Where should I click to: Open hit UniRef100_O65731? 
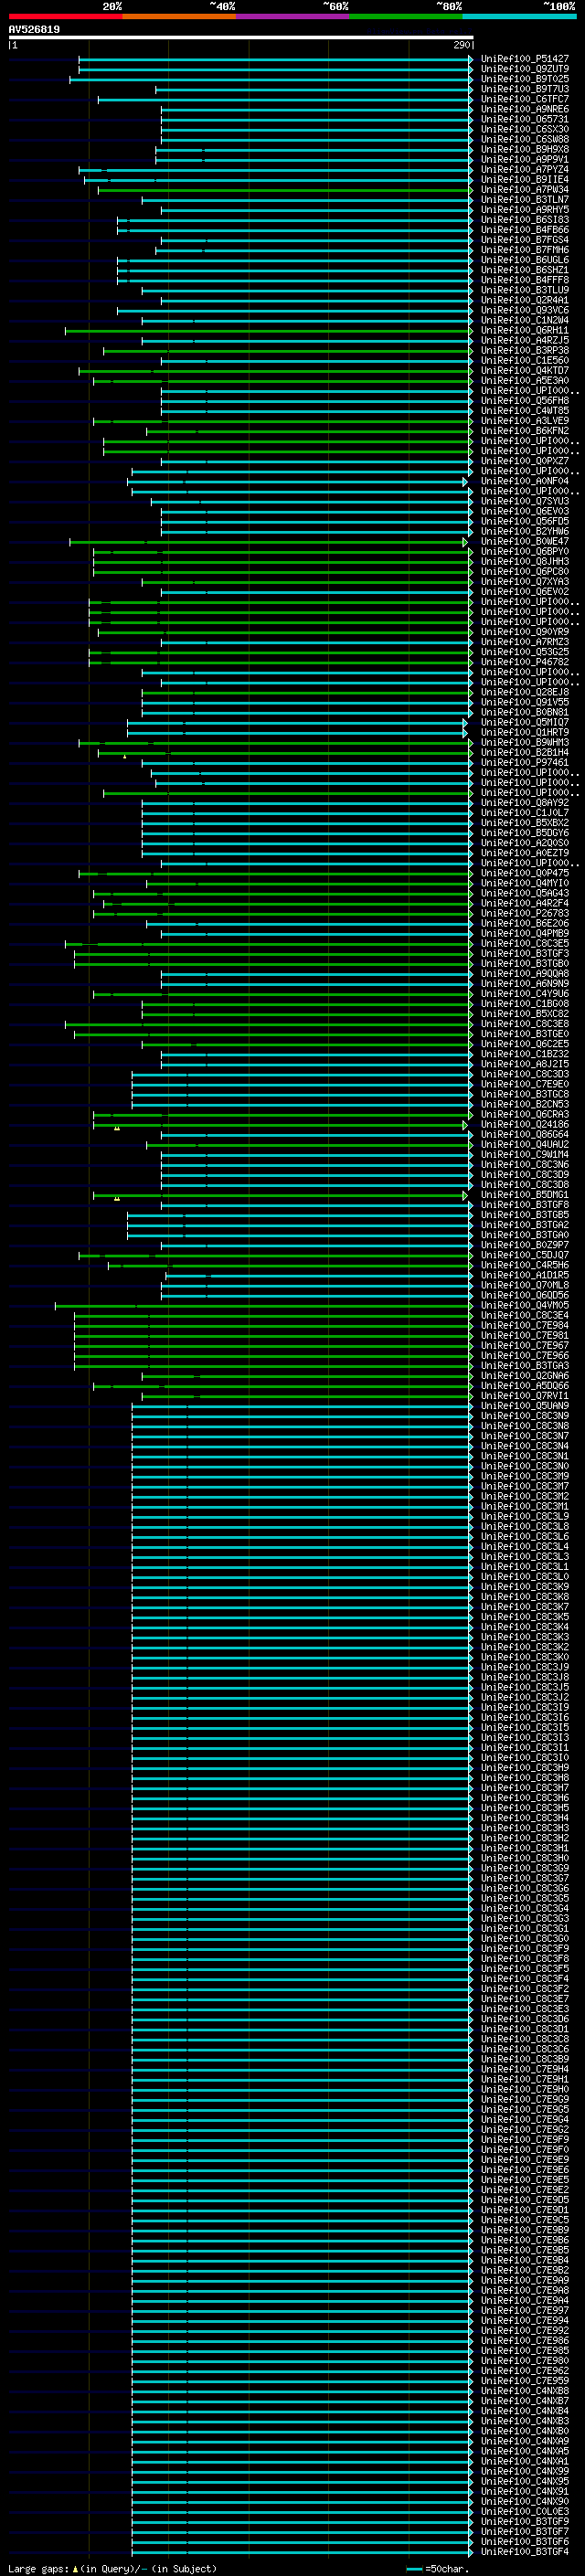coord(525,119)
